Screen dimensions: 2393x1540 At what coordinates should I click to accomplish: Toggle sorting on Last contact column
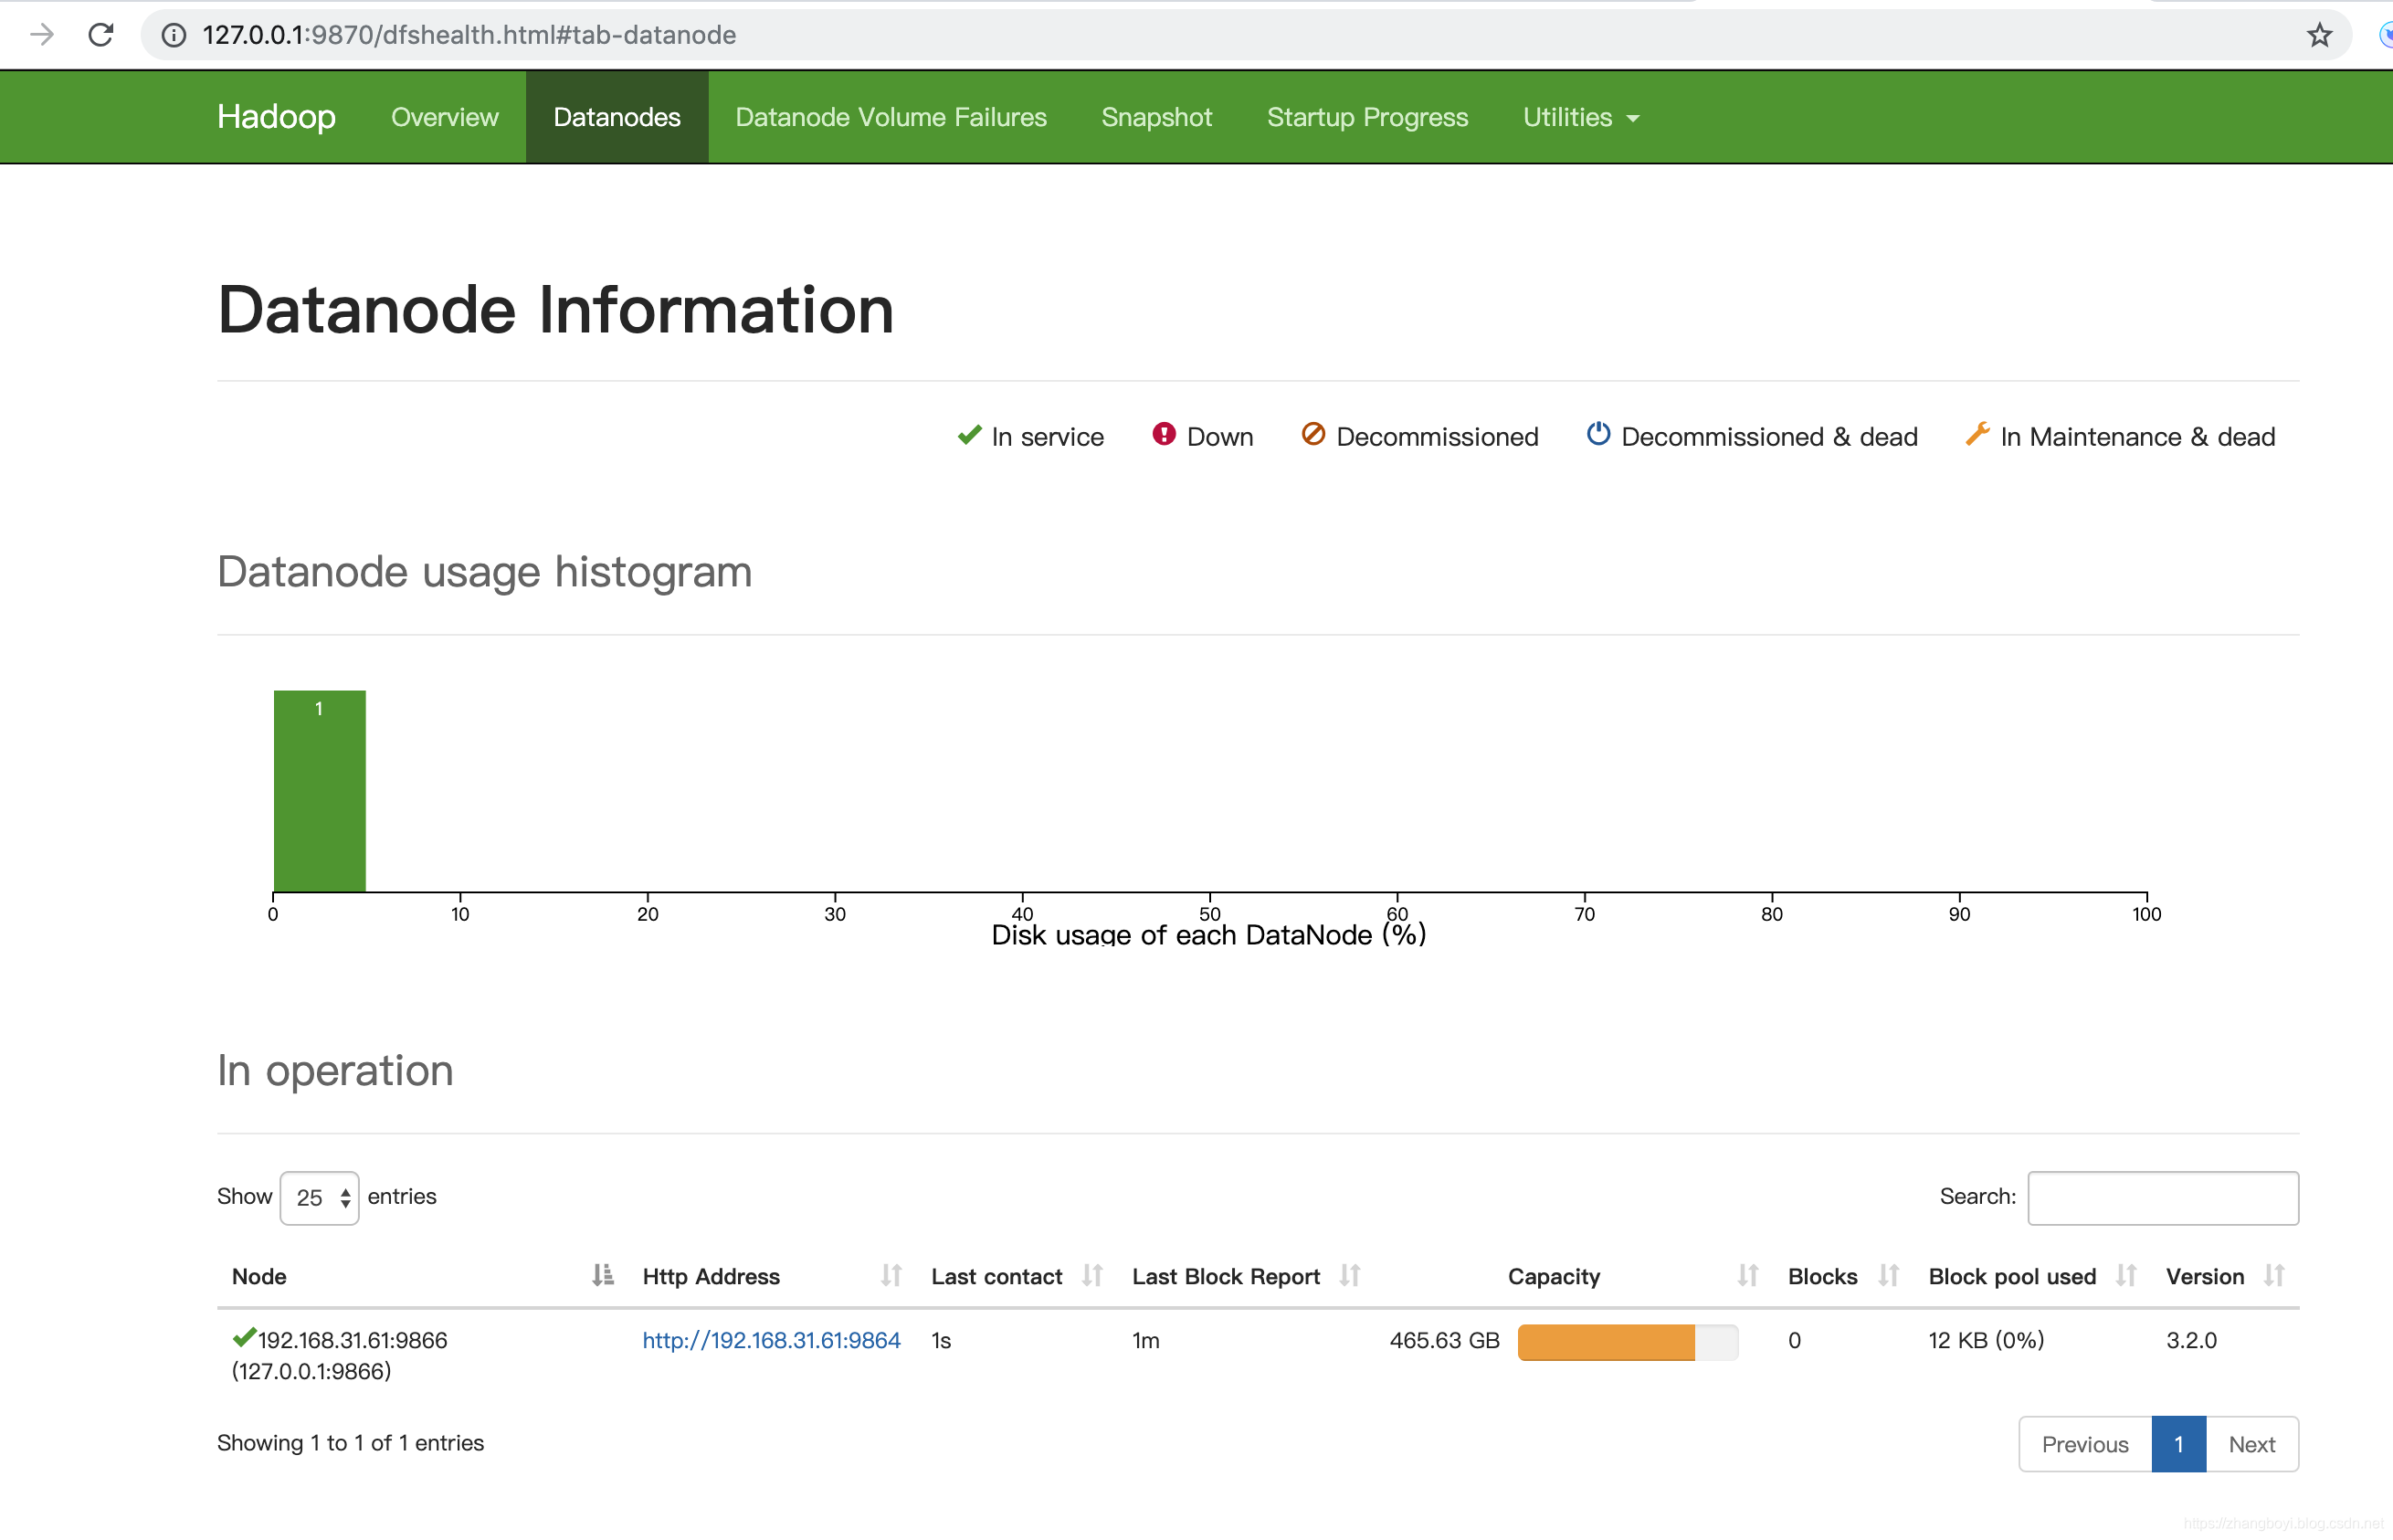(x=1091, y=1275)
